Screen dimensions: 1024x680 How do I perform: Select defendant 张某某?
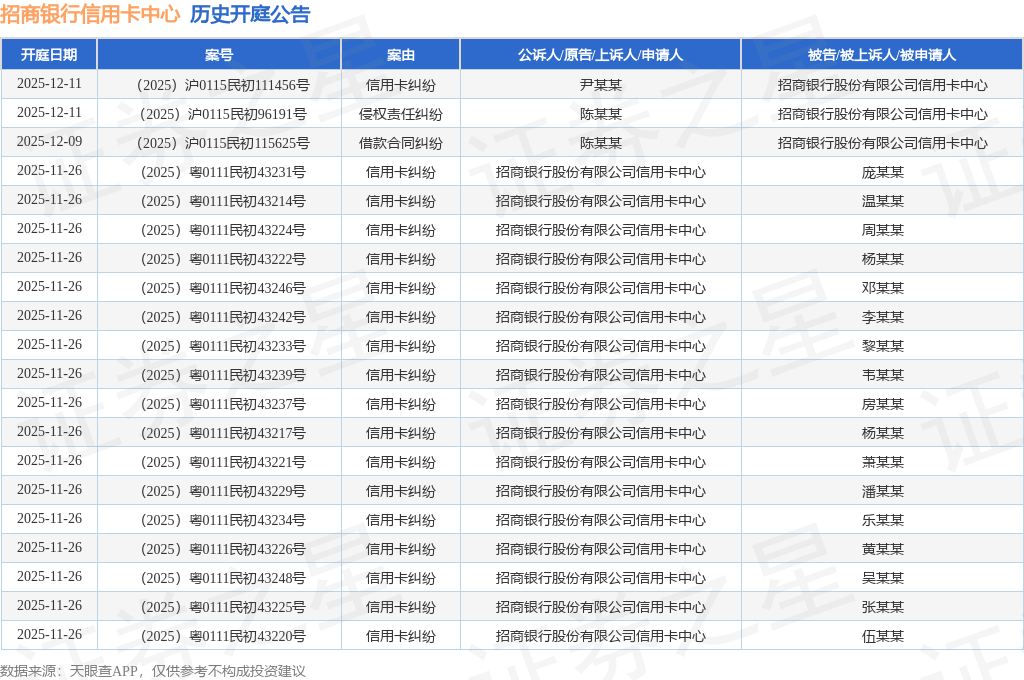(x=882, y=607)
